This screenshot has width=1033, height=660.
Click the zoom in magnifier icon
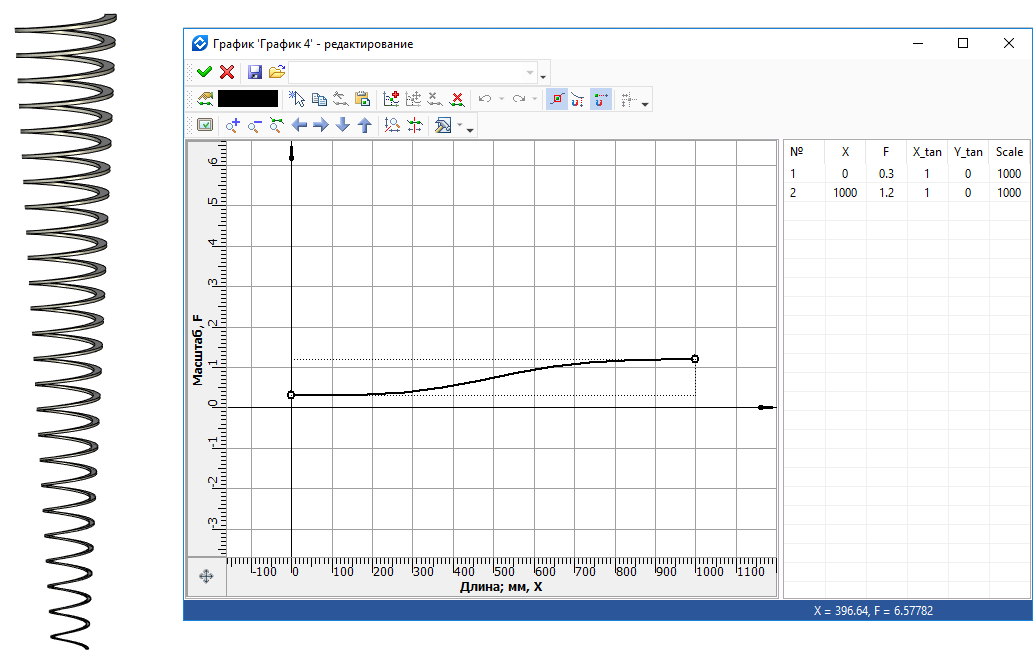[233, 126]
